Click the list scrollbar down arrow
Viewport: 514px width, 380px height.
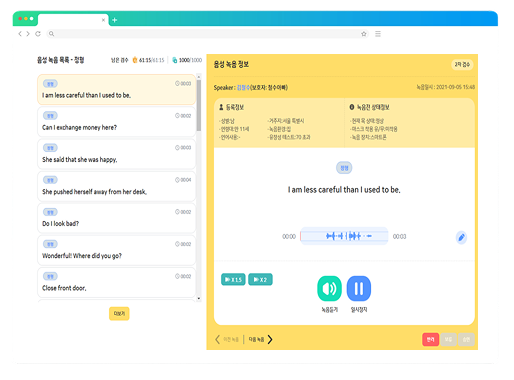[199, 298]
